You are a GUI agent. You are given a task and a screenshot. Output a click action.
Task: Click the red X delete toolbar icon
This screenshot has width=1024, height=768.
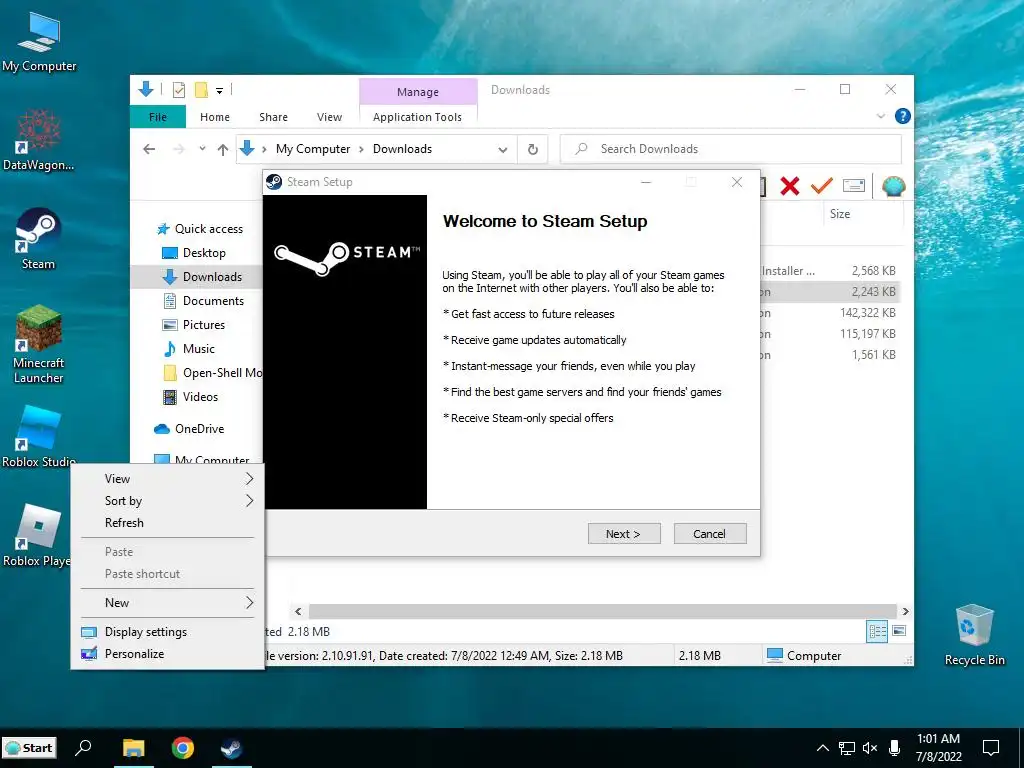click(790, 186)
